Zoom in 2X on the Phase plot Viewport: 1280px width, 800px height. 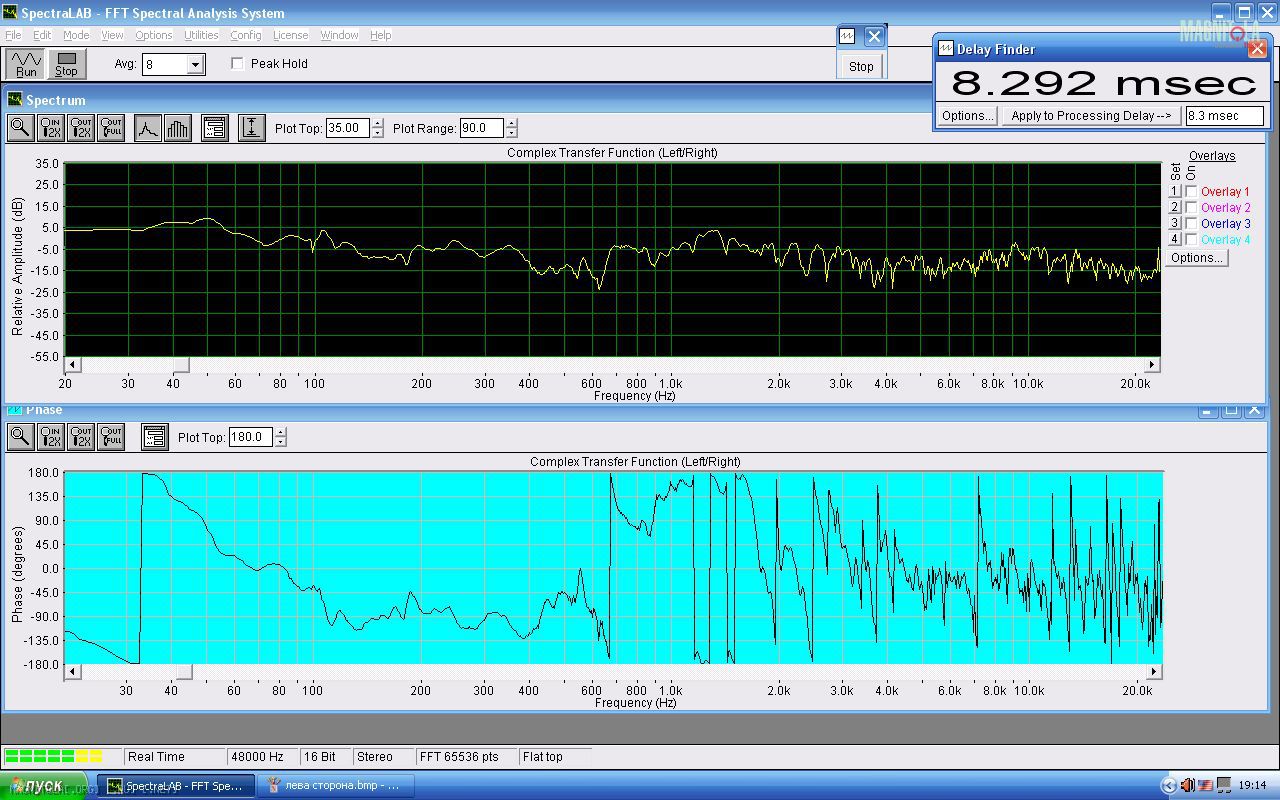point(51,437)
